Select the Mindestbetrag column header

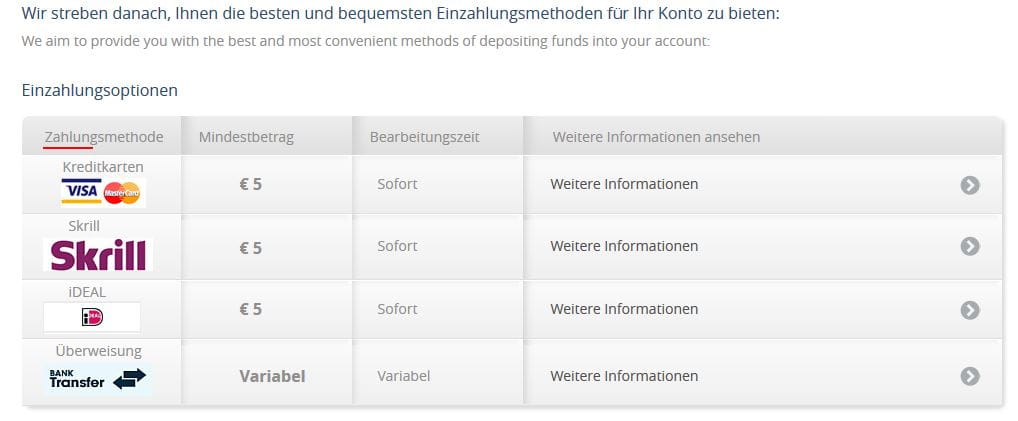(246, 137)
